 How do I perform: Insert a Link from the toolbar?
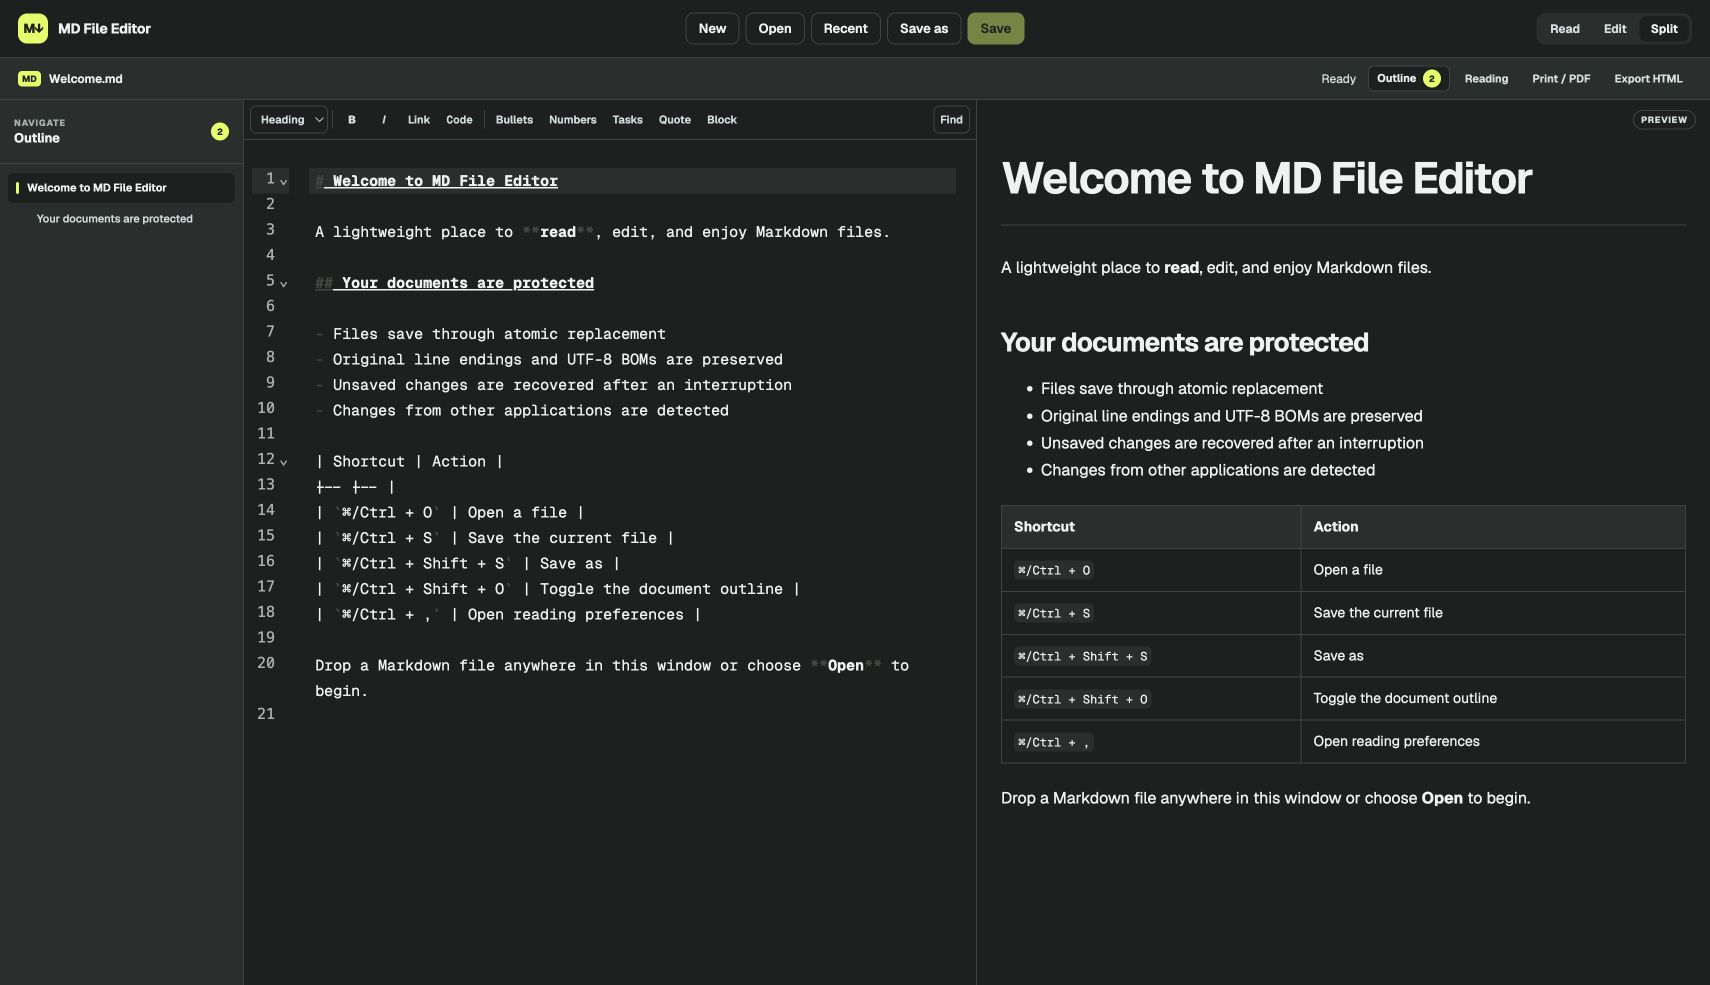point(418,120)
